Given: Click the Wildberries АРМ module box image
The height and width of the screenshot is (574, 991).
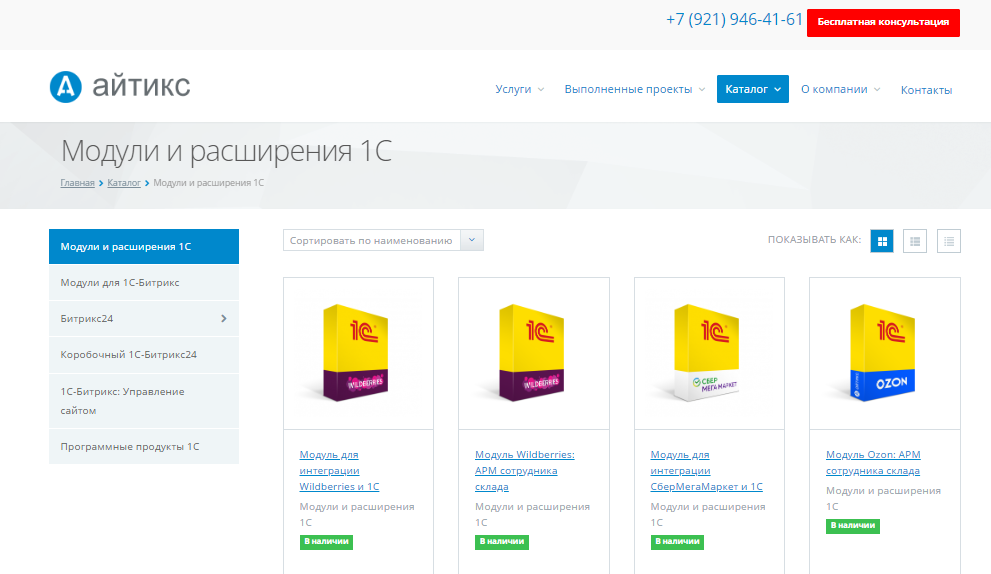Looking at the screenshot, I should click(x=532, y=352).
